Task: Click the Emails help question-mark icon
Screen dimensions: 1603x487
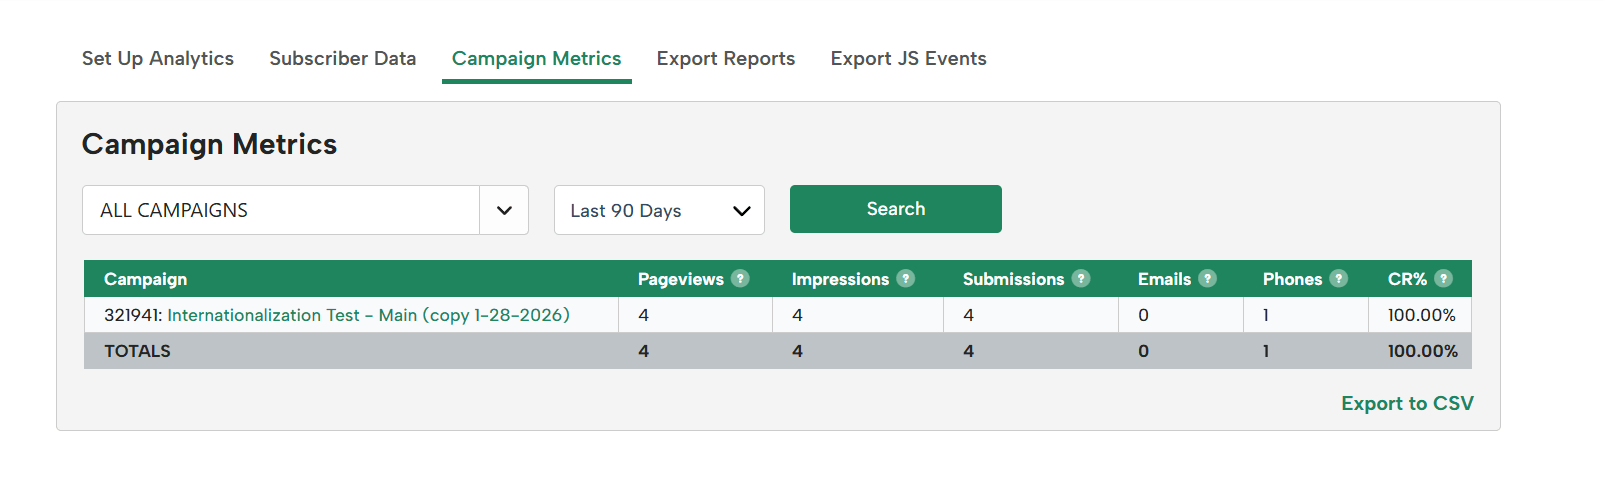Action: [1207, 278]
